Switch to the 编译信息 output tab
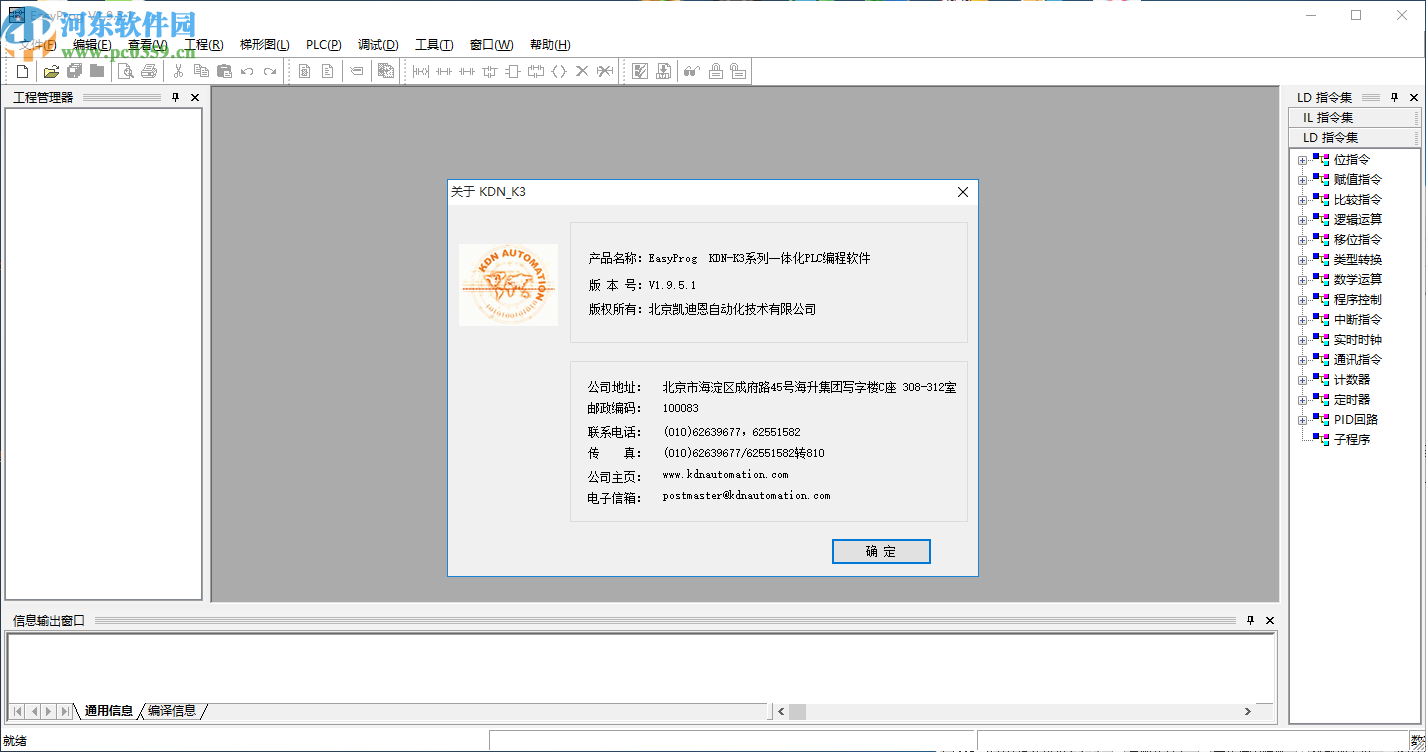This screenshot has height=752, width=1426. (172, 711)
